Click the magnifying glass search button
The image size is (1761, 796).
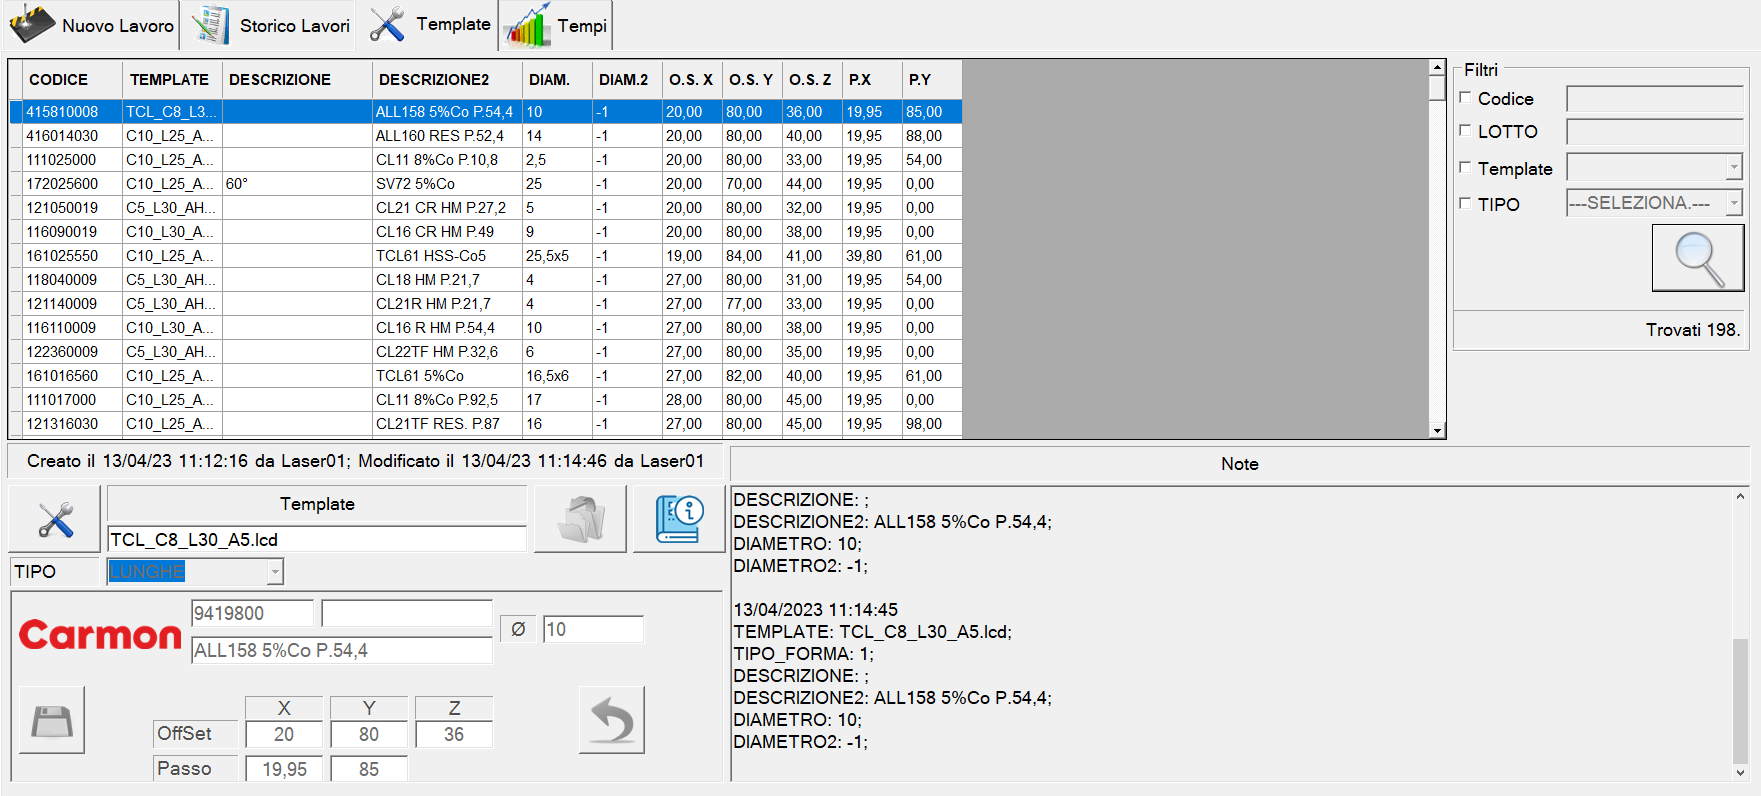tap(1697, 258)
